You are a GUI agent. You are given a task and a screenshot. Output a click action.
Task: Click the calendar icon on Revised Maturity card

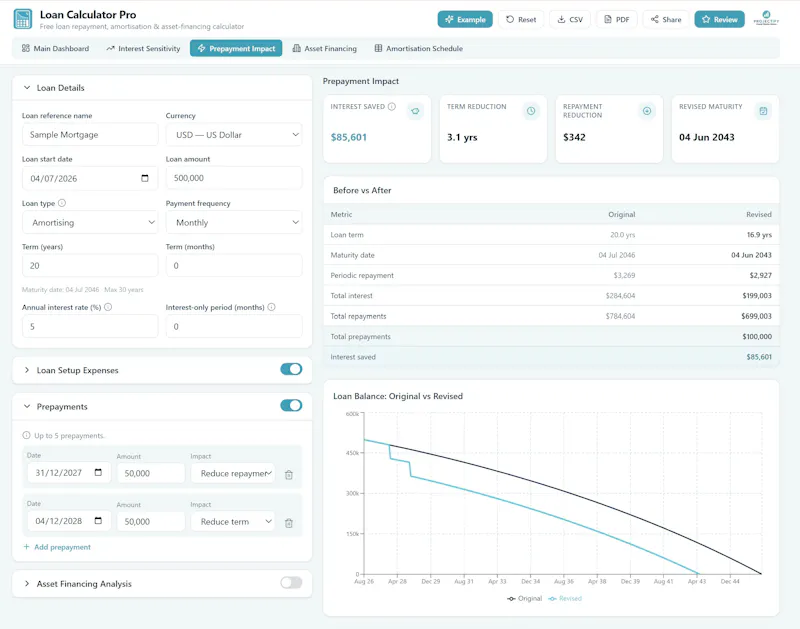click(x=763, y=111)
